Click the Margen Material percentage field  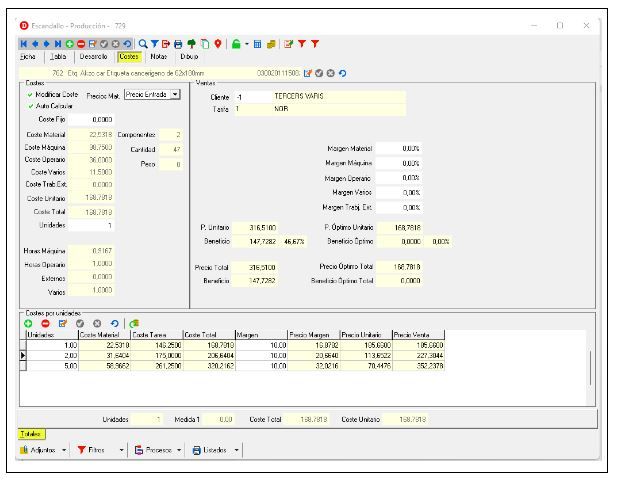pyautogui.click(x=398, y=149)
